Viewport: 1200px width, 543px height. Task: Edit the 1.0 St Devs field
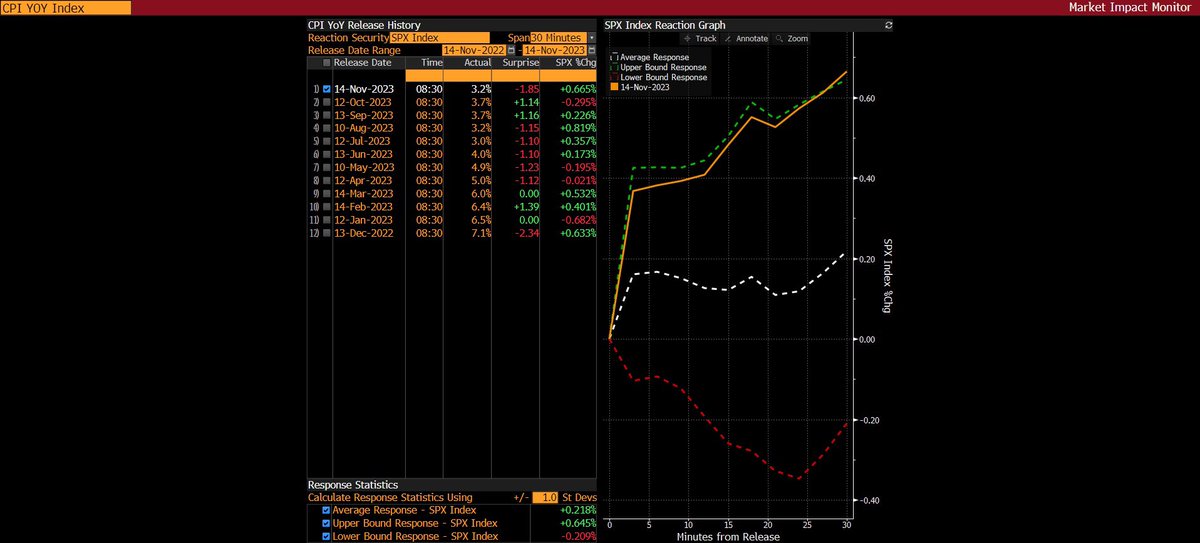544,497
